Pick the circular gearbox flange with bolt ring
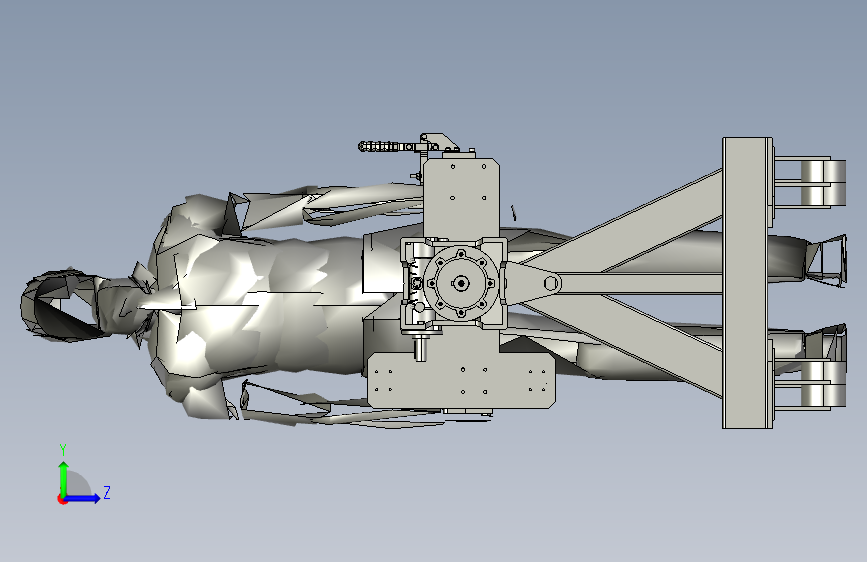 (461, 284)
